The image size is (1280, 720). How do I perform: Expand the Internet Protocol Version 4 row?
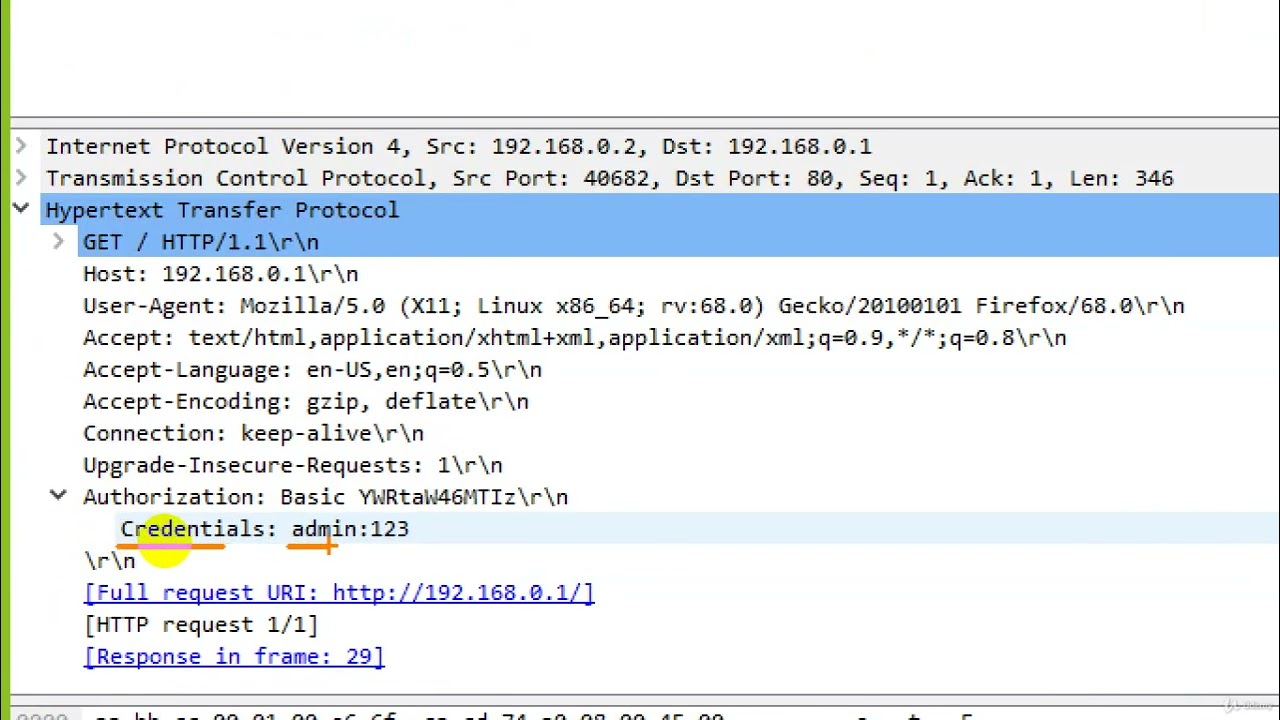pyautogui.click(x=20, y=146)
